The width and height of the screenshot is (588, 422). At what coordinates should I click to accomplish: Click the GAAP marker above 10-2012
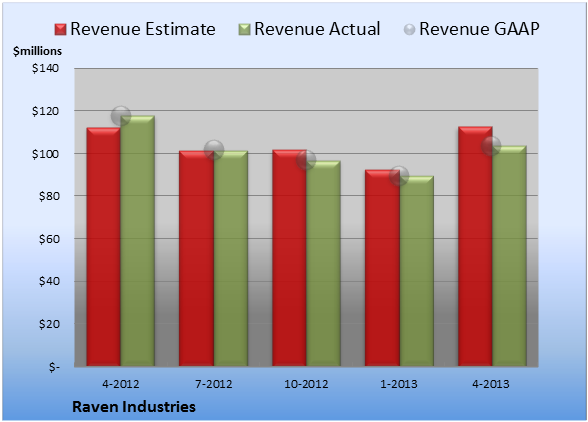(x=306, y=160)
